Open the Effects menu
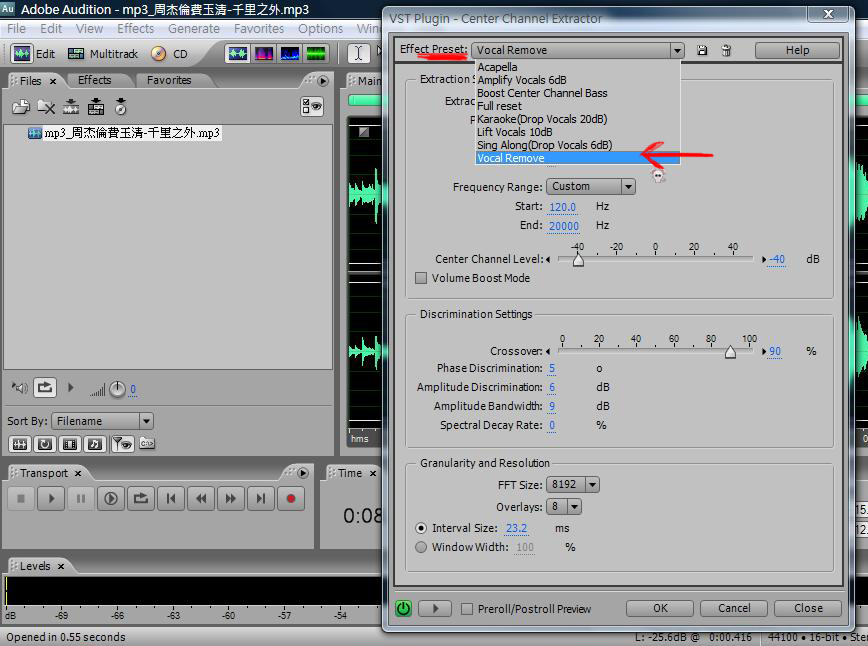Screen dimensions: 868x646 click(135, 29)
